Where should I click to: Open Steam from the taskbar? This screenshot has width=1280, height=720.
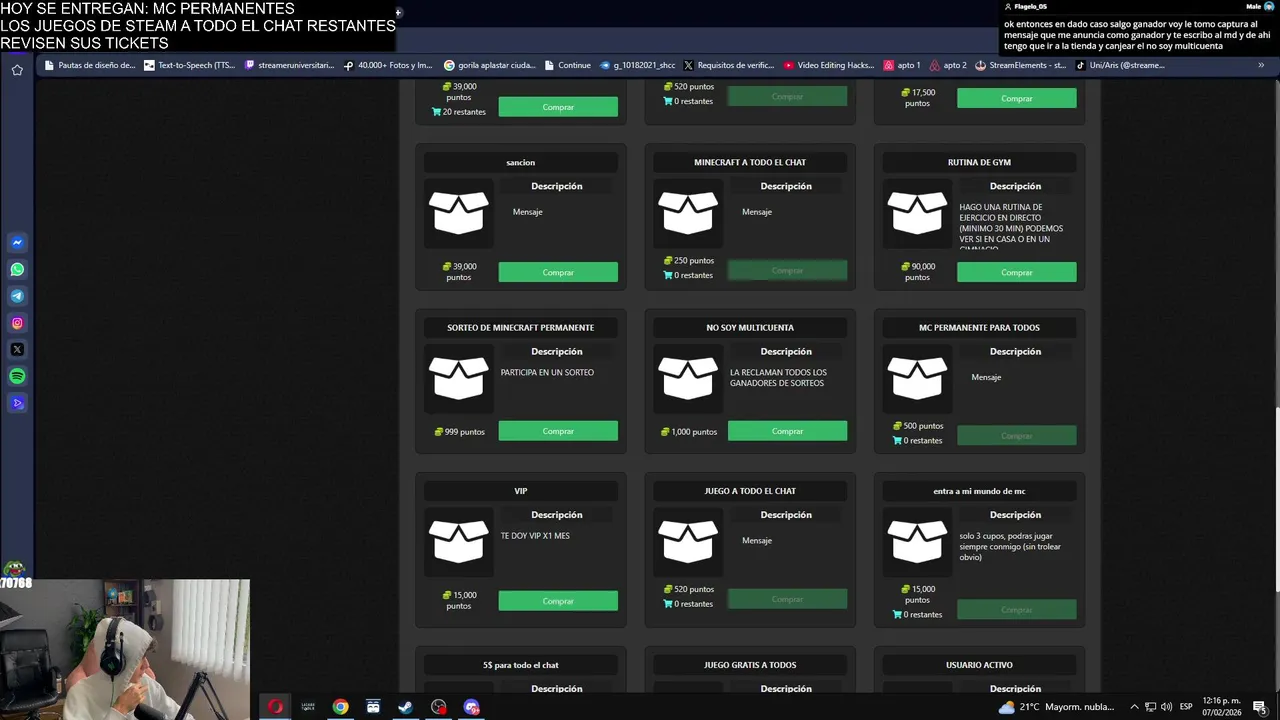[406, 707]
